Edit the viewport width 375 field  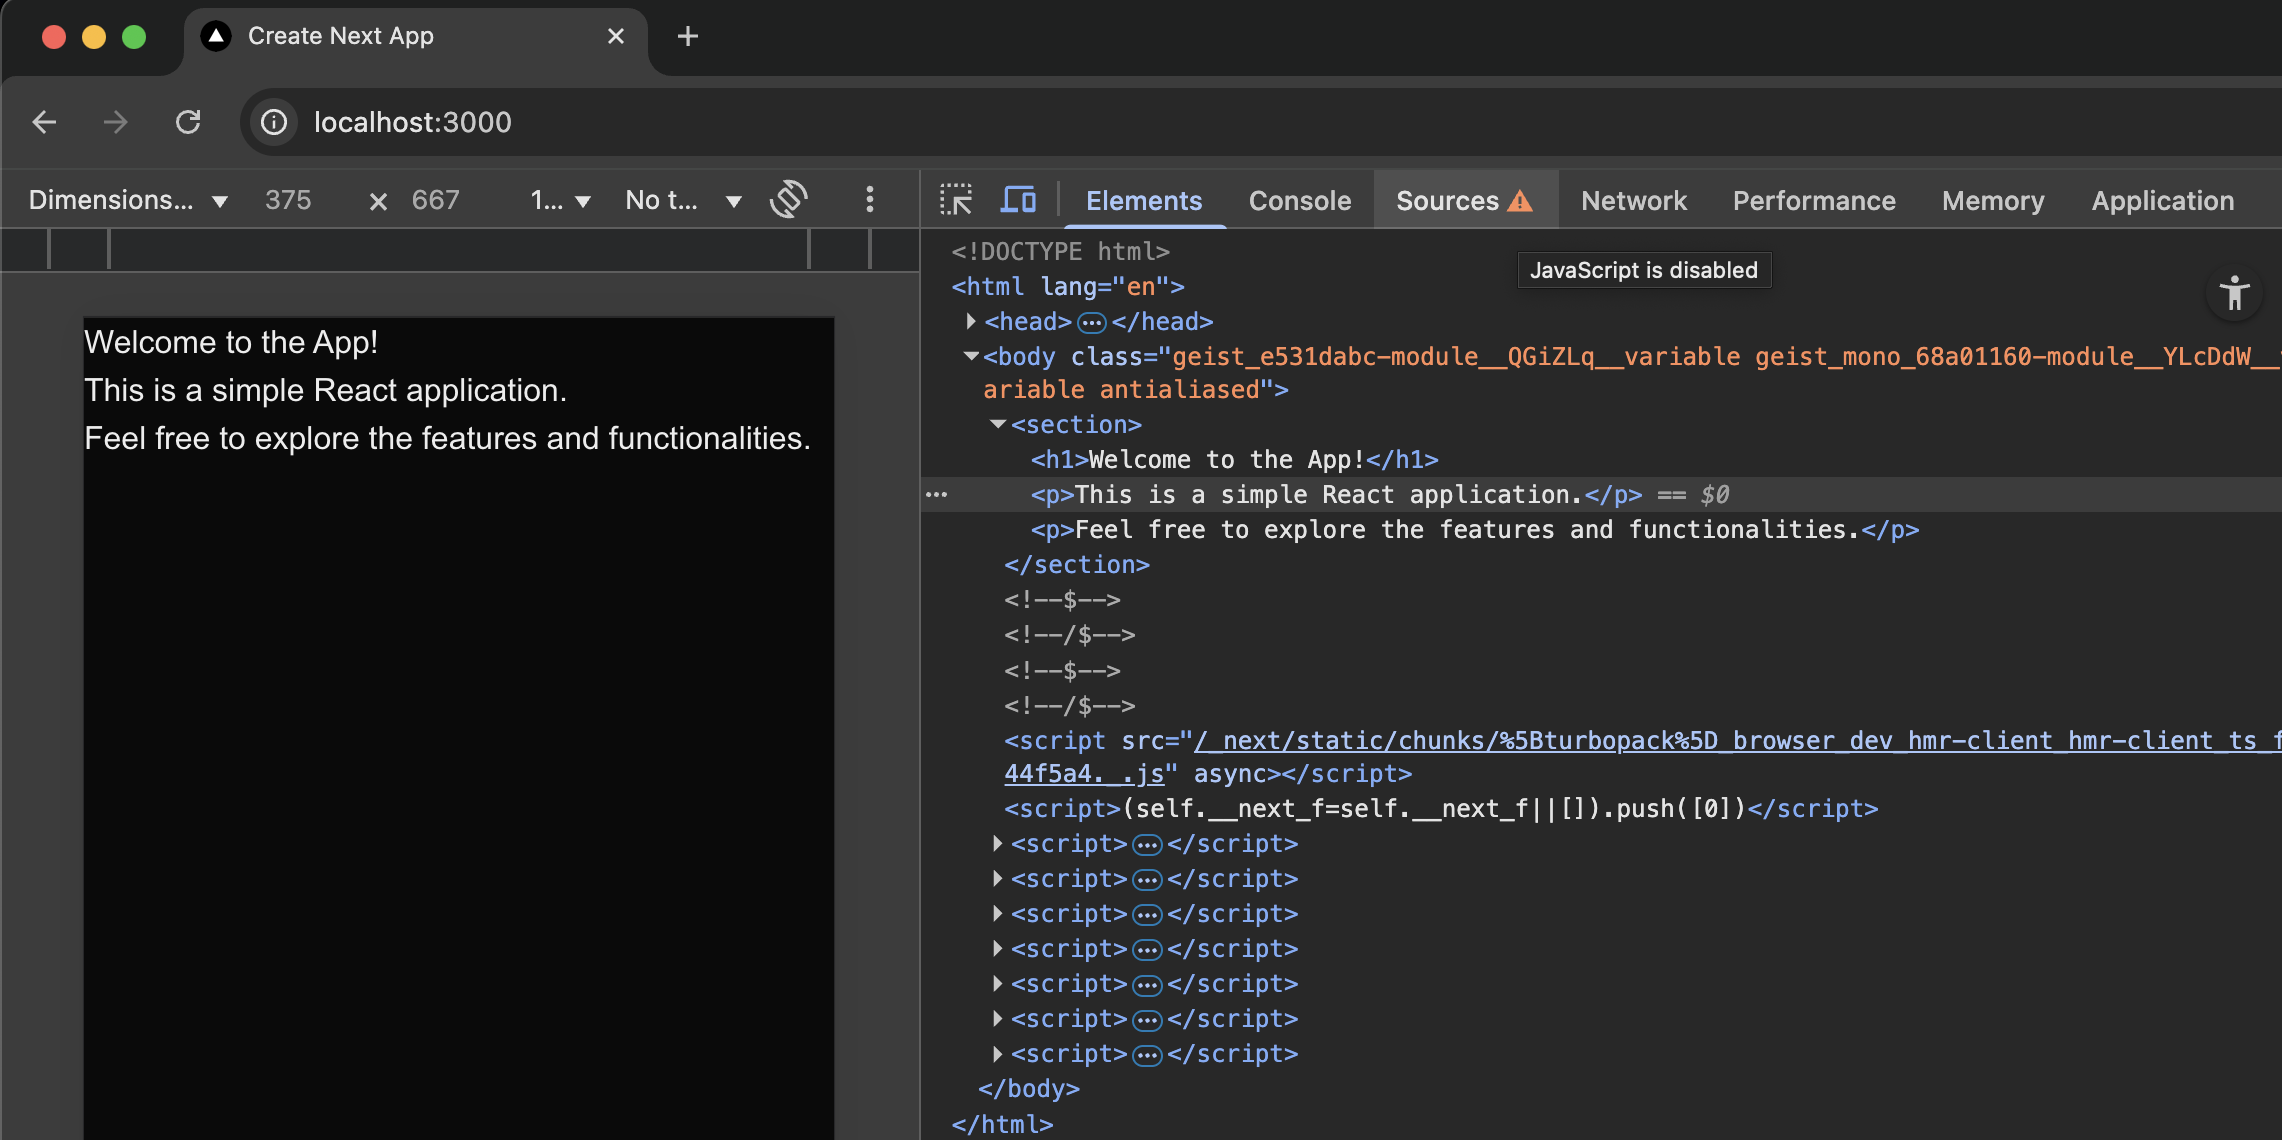[288, 200]
